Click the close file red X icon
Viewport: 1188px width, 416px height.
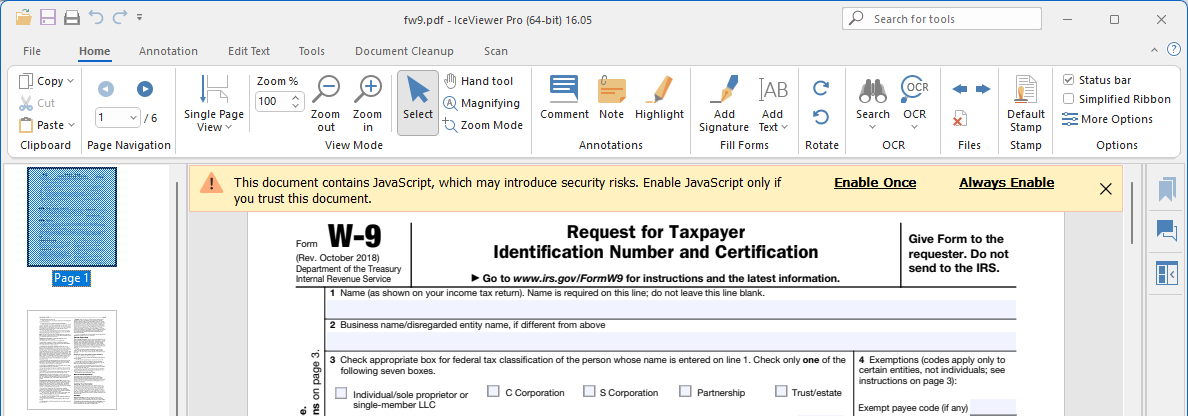pyautogui.click(x=960, y=119)
